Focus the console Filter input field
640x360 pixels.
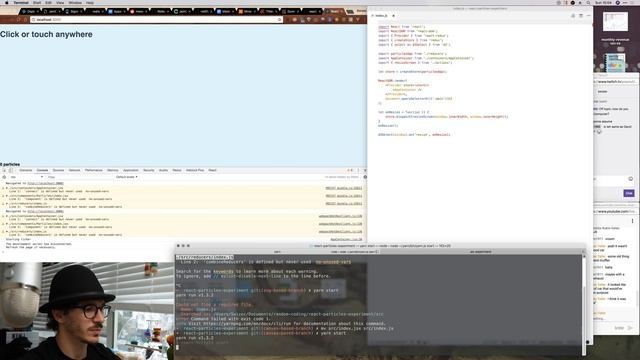[x=80, y=177]
